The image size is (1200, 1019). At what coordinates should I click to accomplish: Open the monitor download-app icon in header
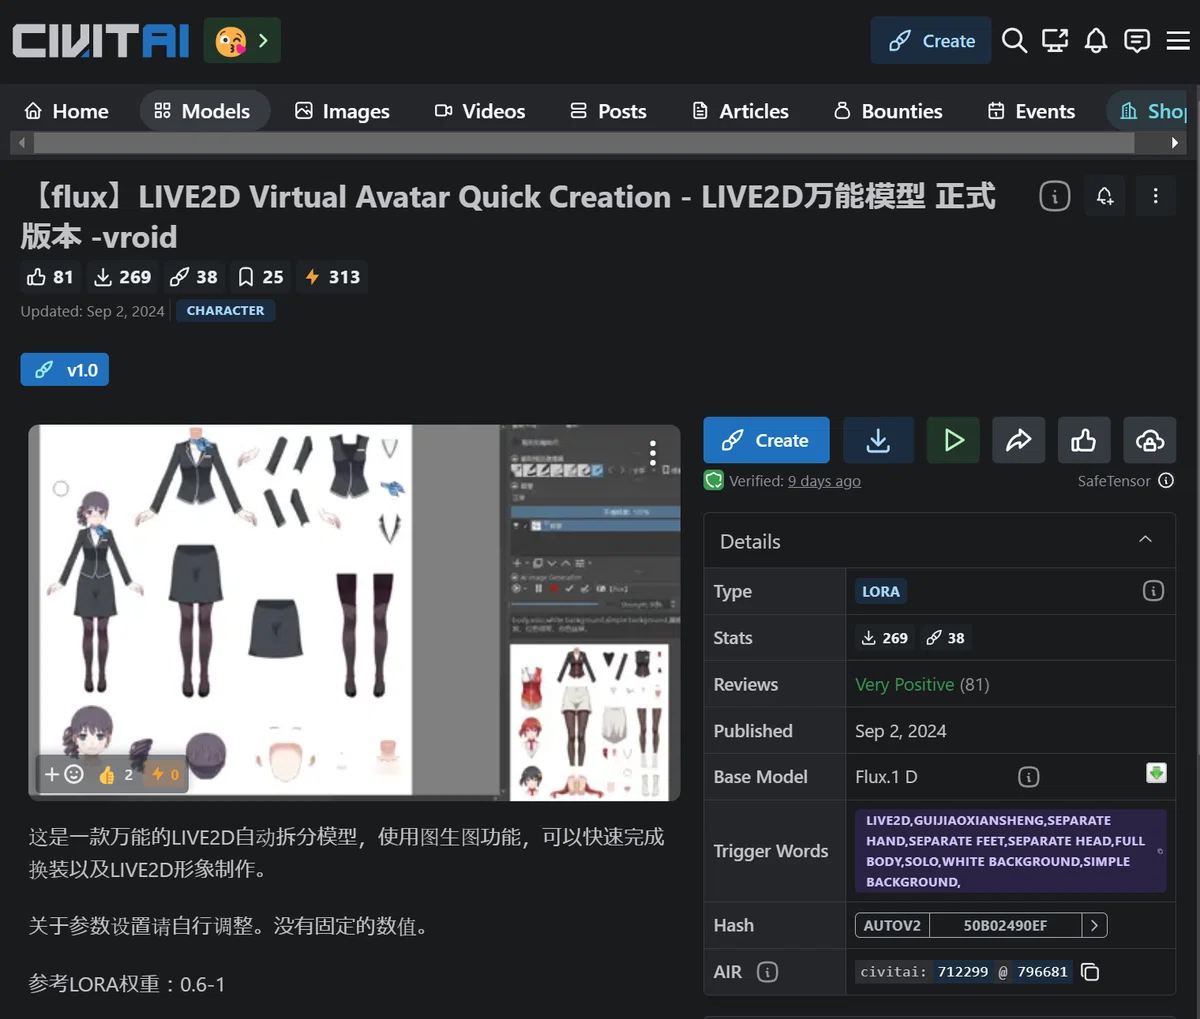(x=1055, y=41)
